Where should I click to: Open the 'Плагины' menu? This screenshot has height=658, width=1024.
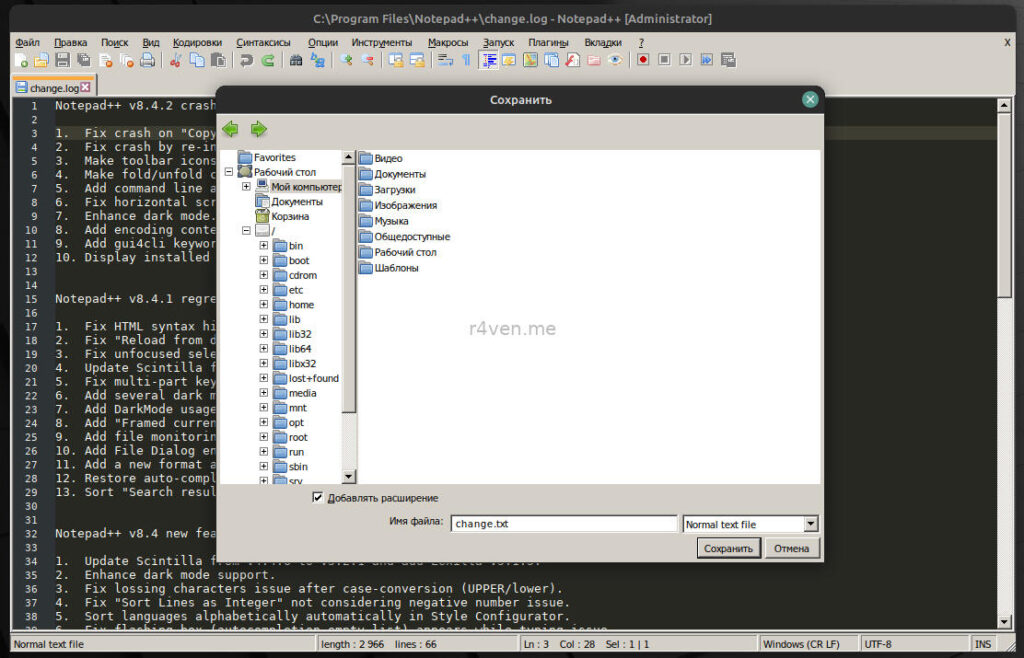click(548, 43)
